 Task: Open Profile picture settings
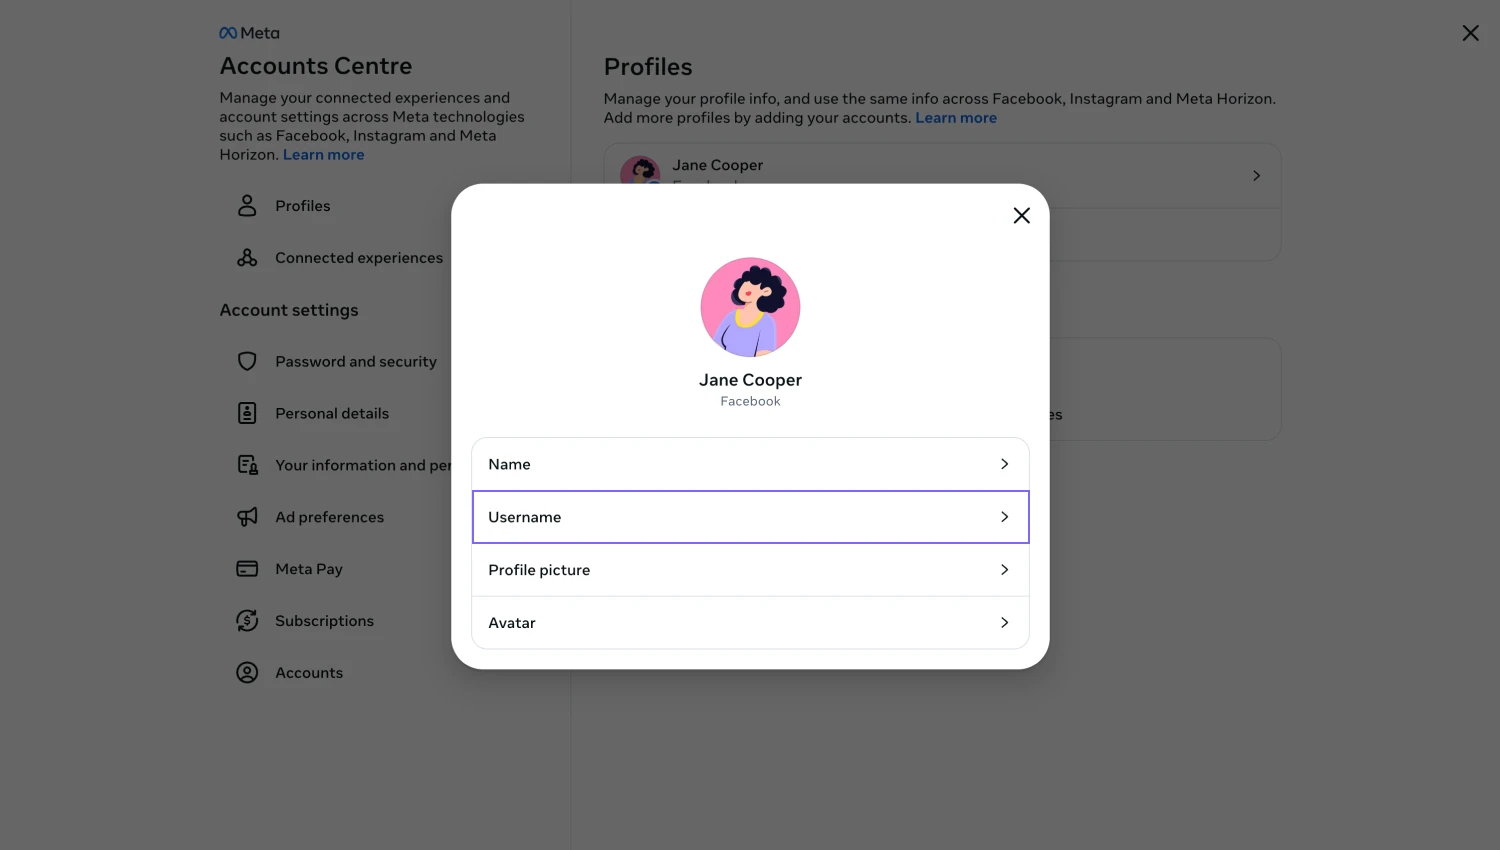751,569
